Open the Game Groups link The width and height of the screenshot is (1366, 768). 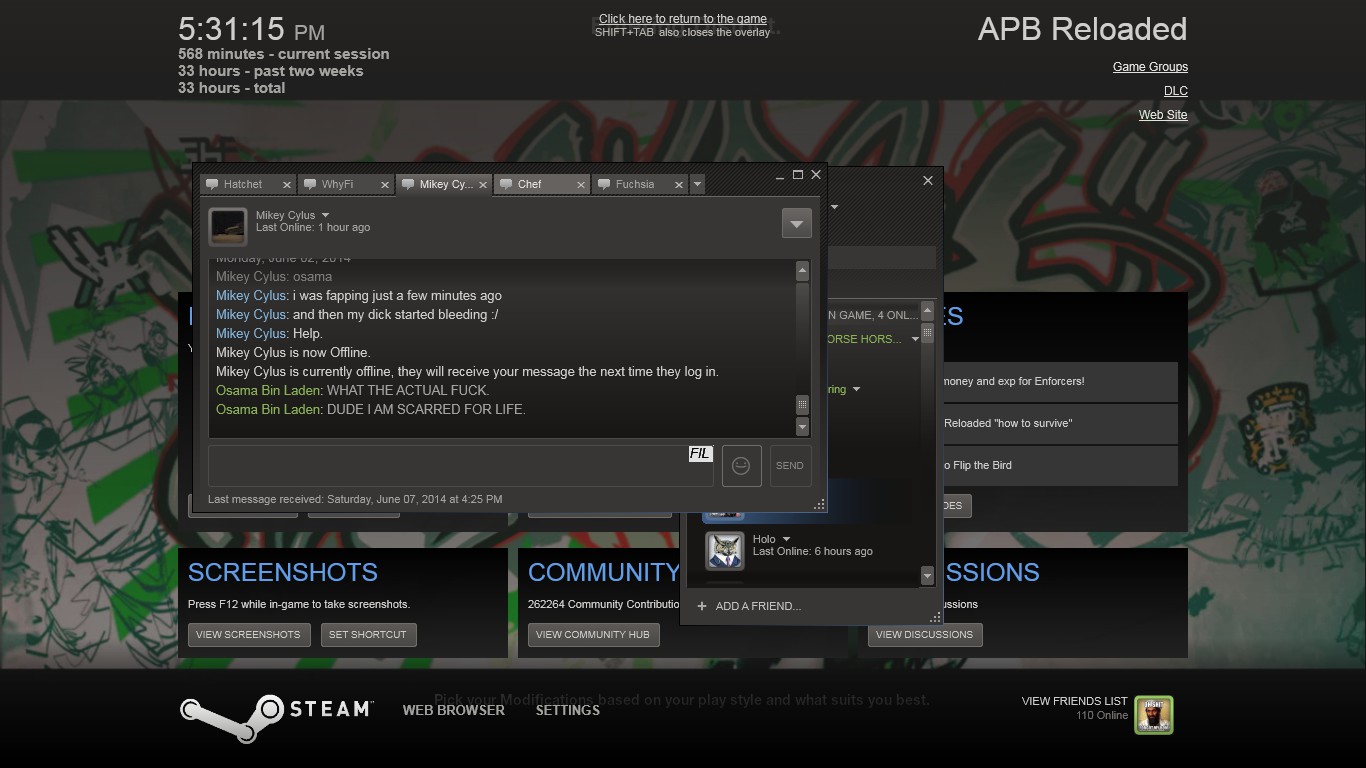[1150, 67]
